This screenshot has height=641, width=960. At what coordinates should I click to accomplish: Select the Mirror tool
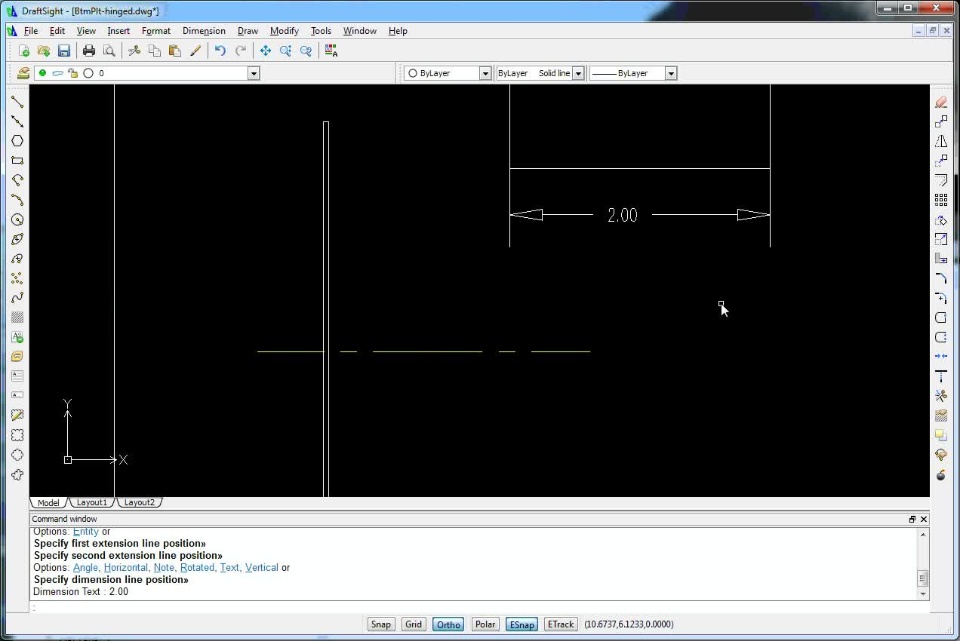point(941,141)
